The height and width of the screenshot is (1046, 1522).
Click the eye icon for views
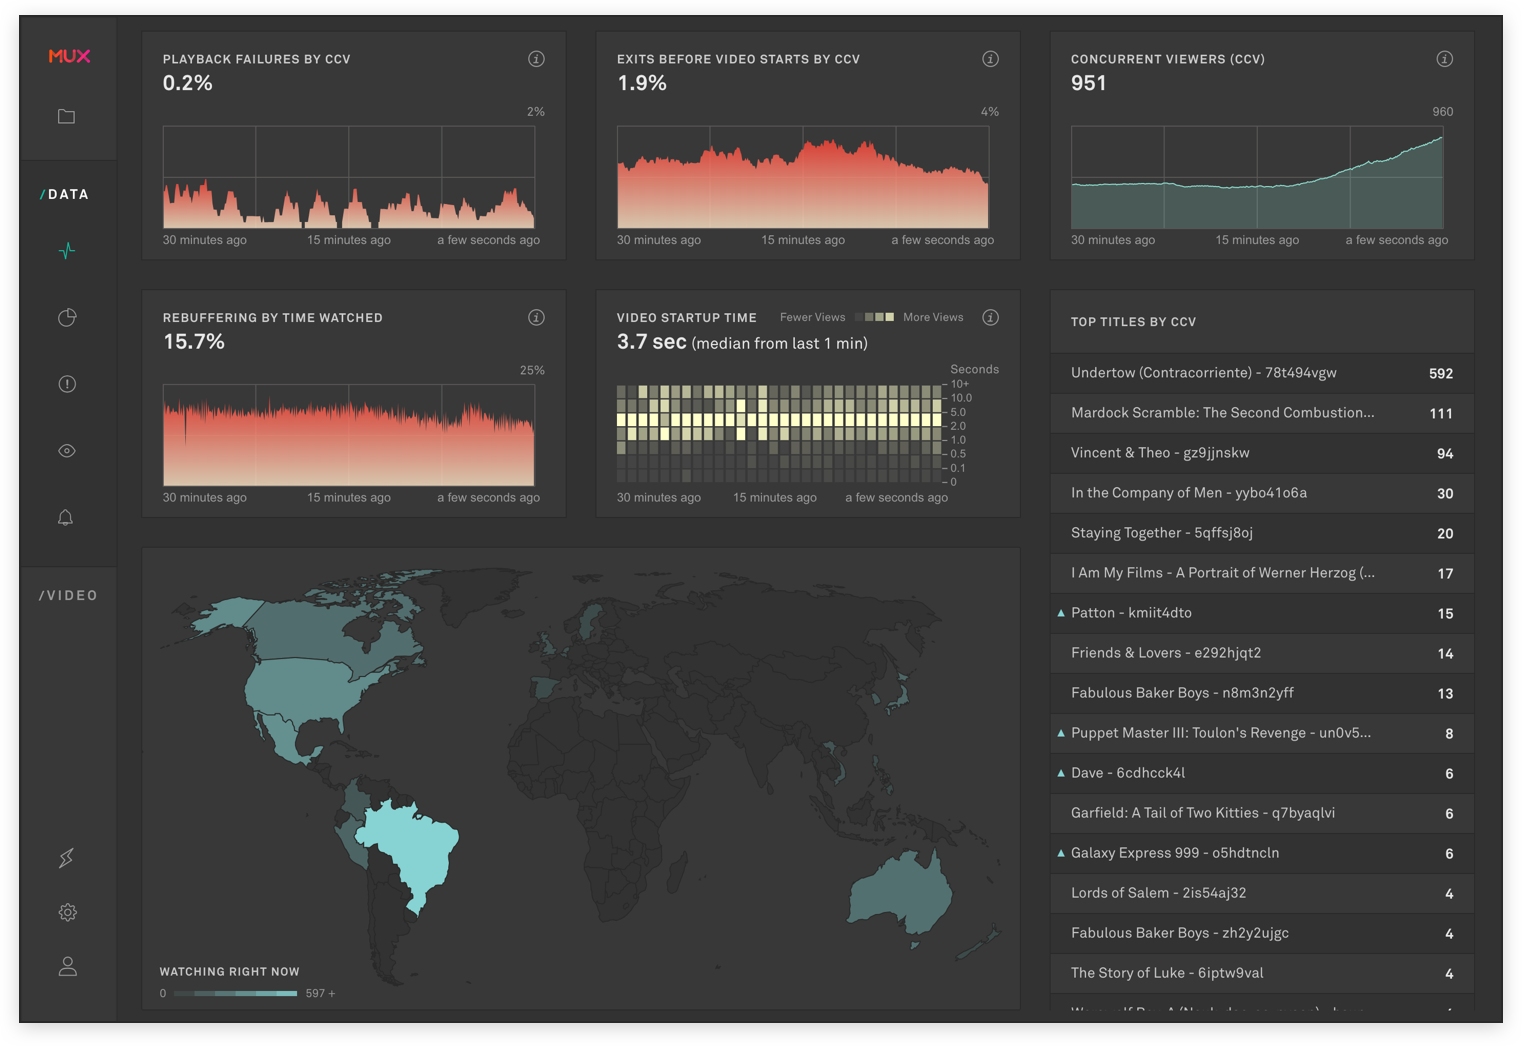click(x=66, y=450)
